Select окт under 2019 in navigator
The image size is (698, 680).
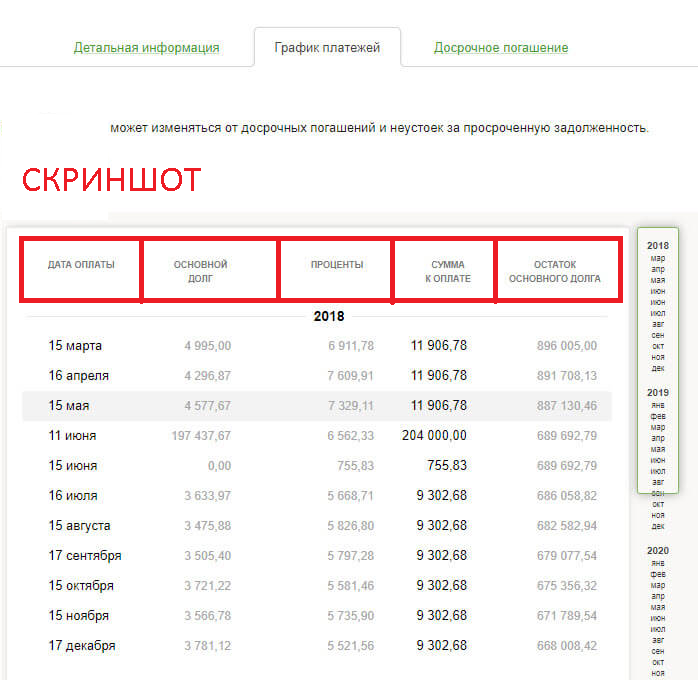(657, 504)
